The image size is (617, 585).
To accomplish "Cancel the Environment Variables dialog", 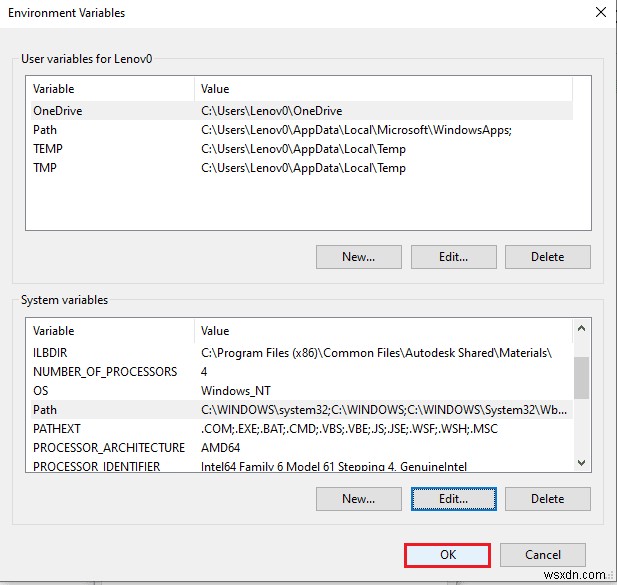I will [543, 555].
